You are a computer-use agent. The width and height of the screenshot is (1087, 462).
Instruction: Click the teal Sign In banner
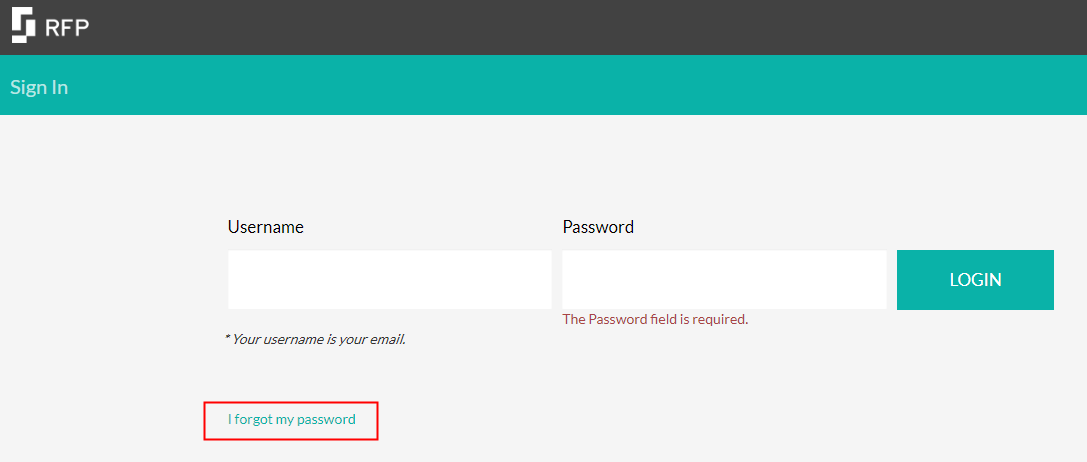pyautogui.click(x=544, y=85)
